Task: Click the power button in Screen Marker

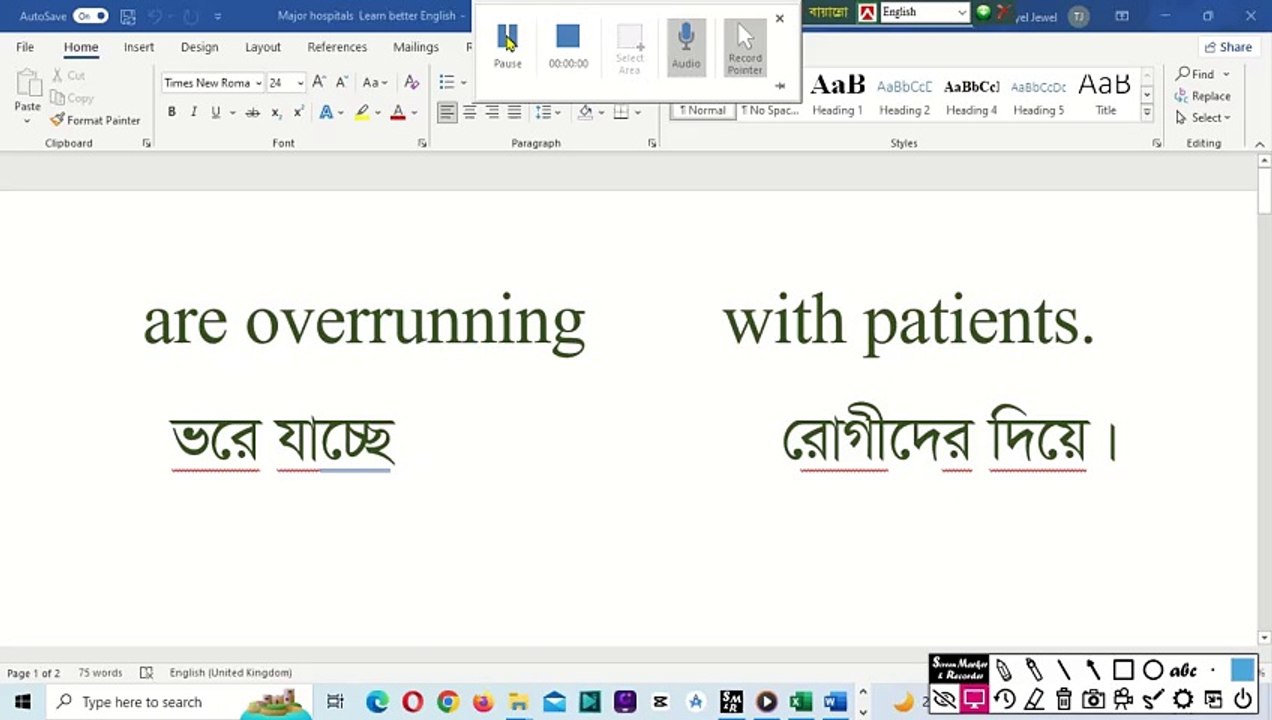Action: coord(1243,700)
